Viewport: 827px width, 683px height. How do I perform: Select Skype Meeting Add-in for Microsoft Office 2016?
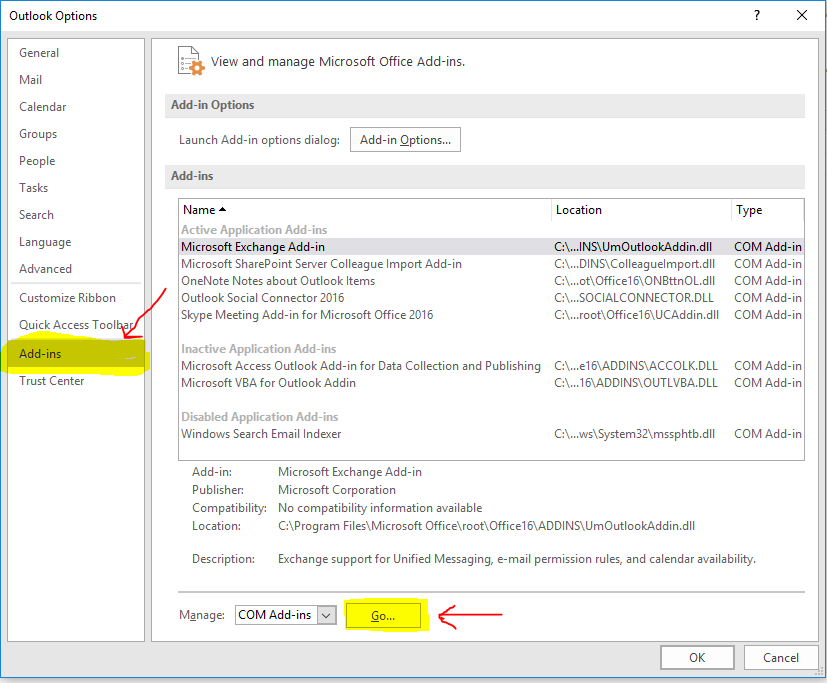coord(491,315)
